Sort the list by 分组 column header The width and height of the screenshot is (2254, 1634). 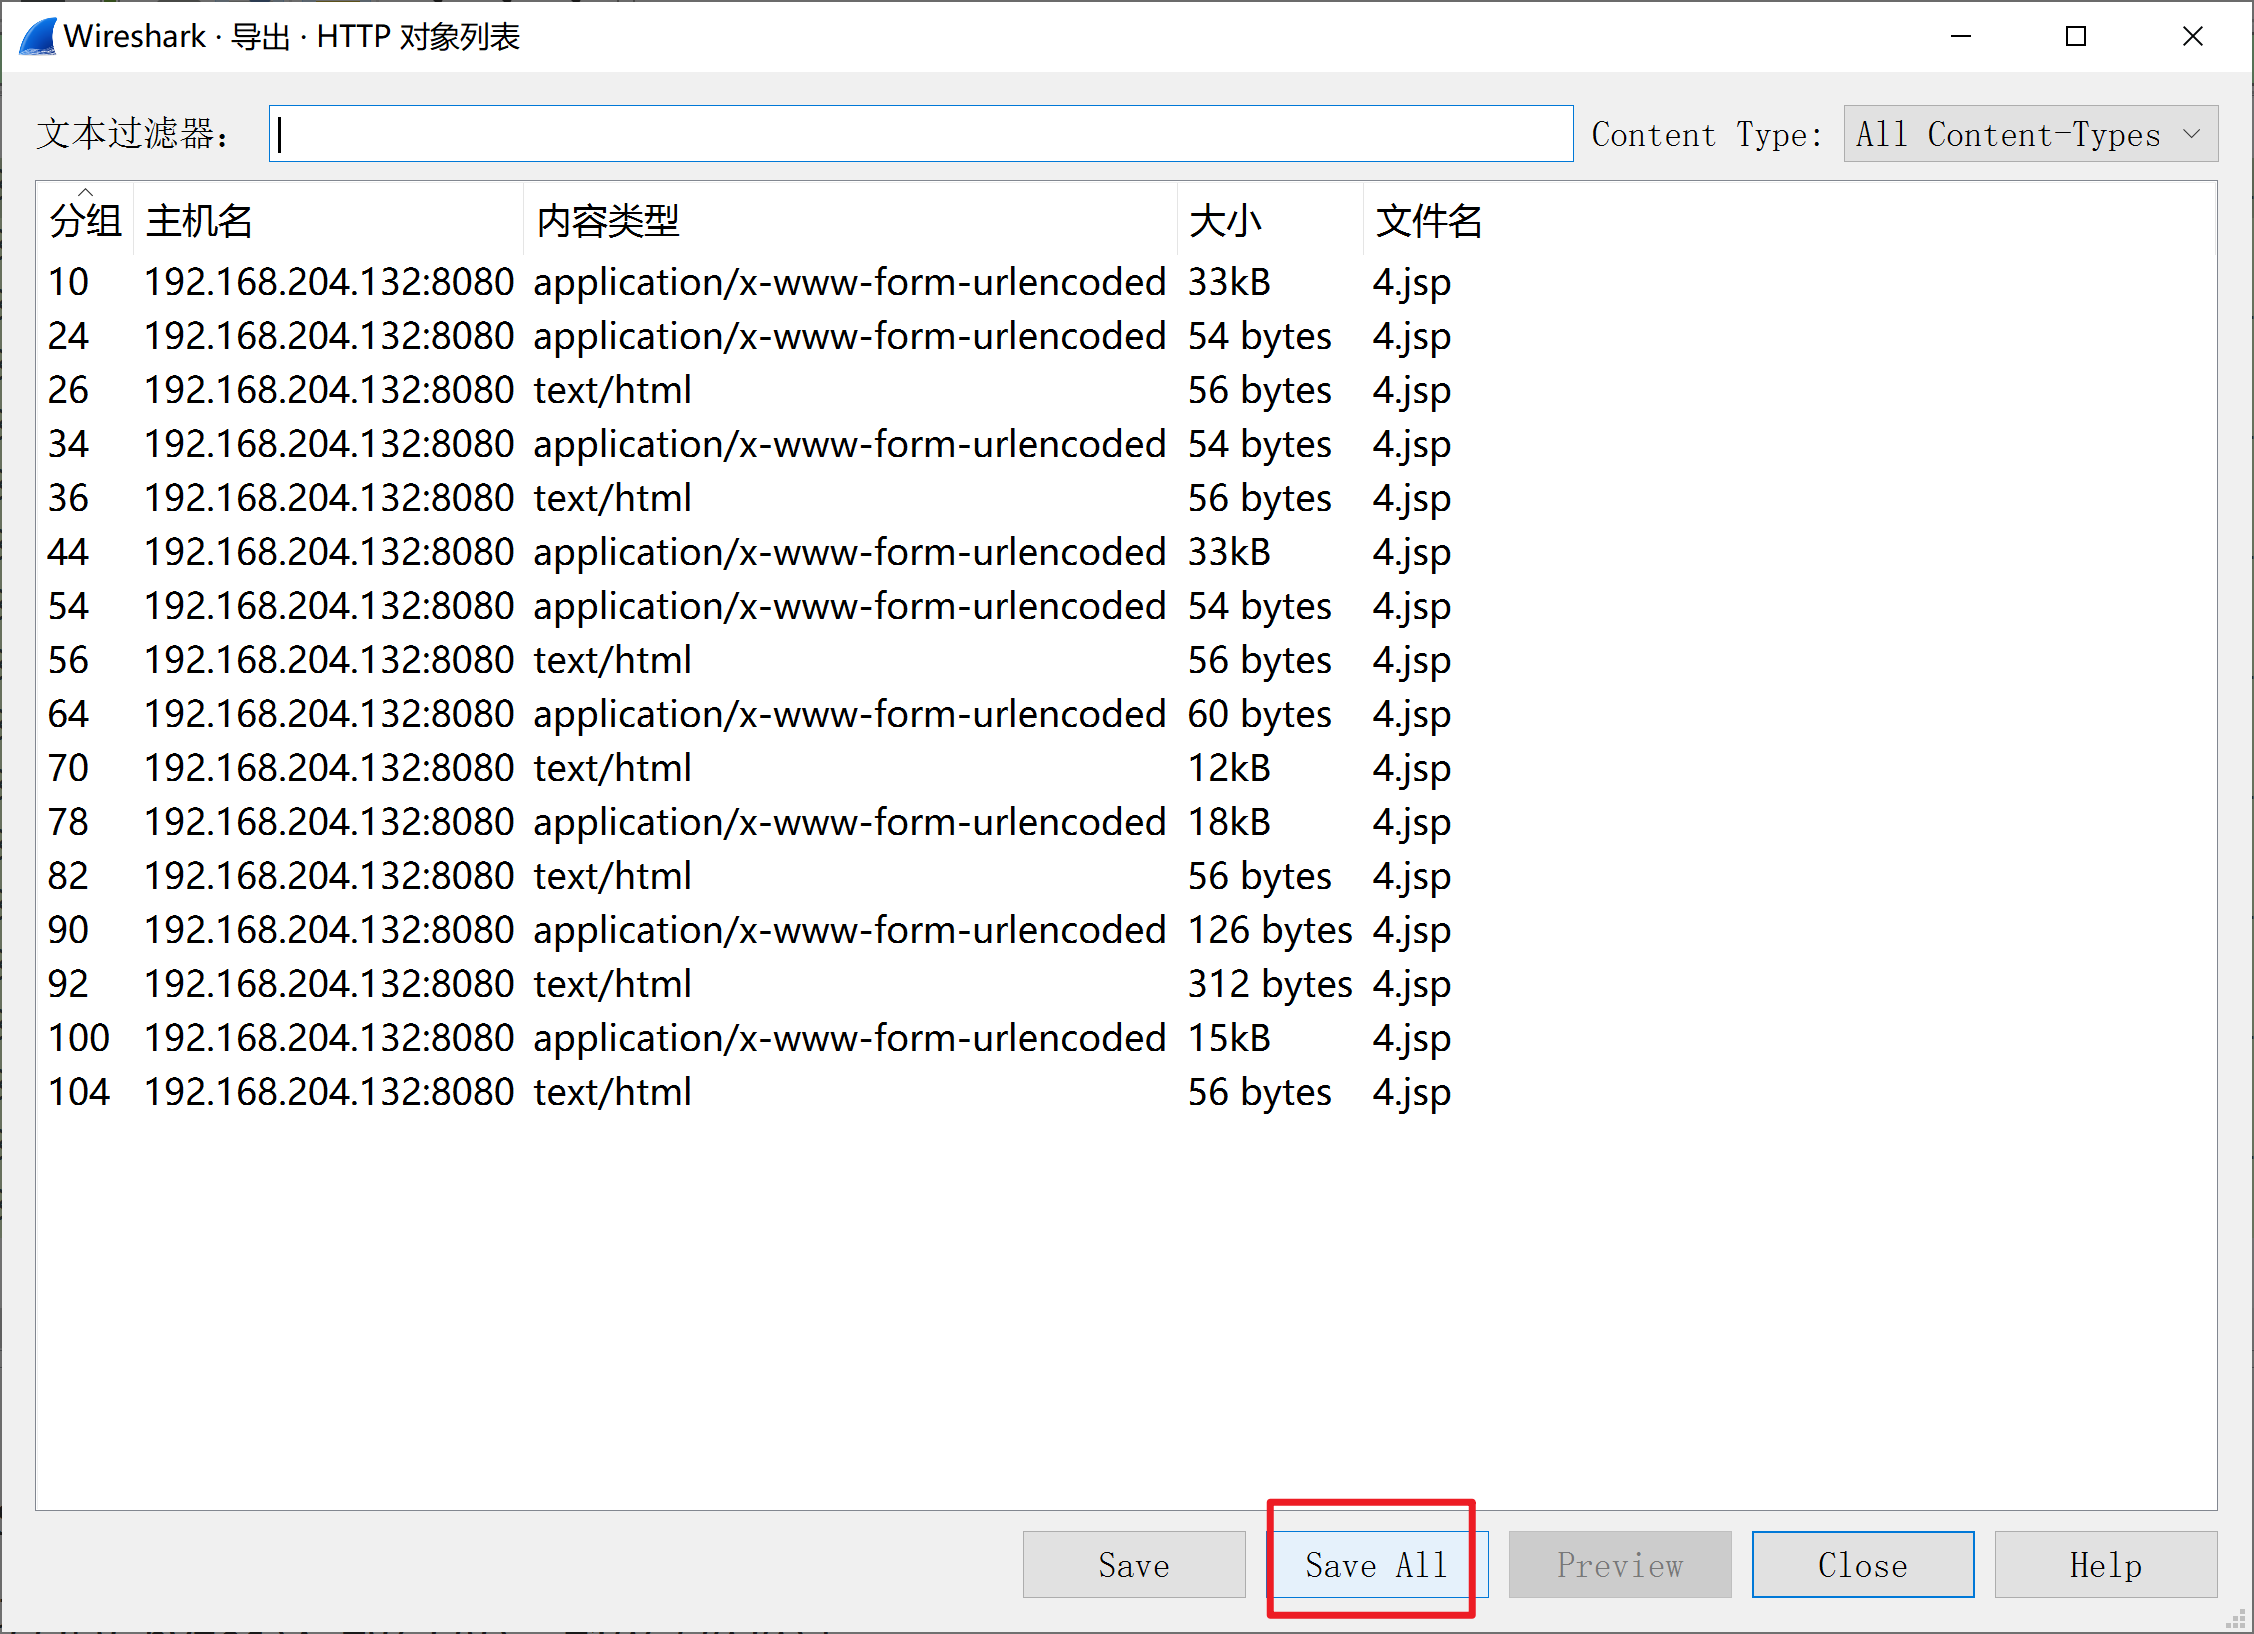click(85, 220)
